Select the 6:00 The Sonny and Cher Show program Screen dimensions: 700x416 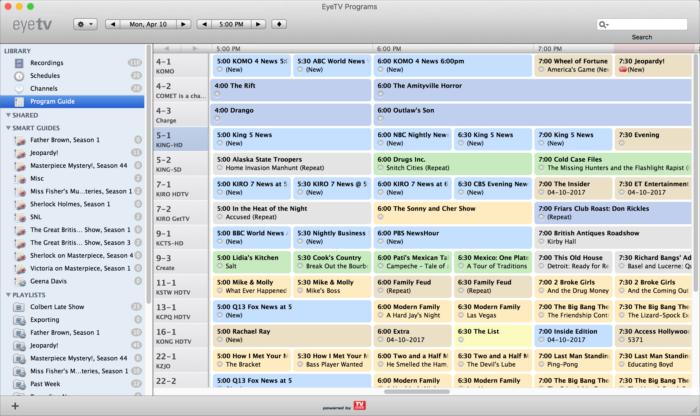tap(452, 212)
